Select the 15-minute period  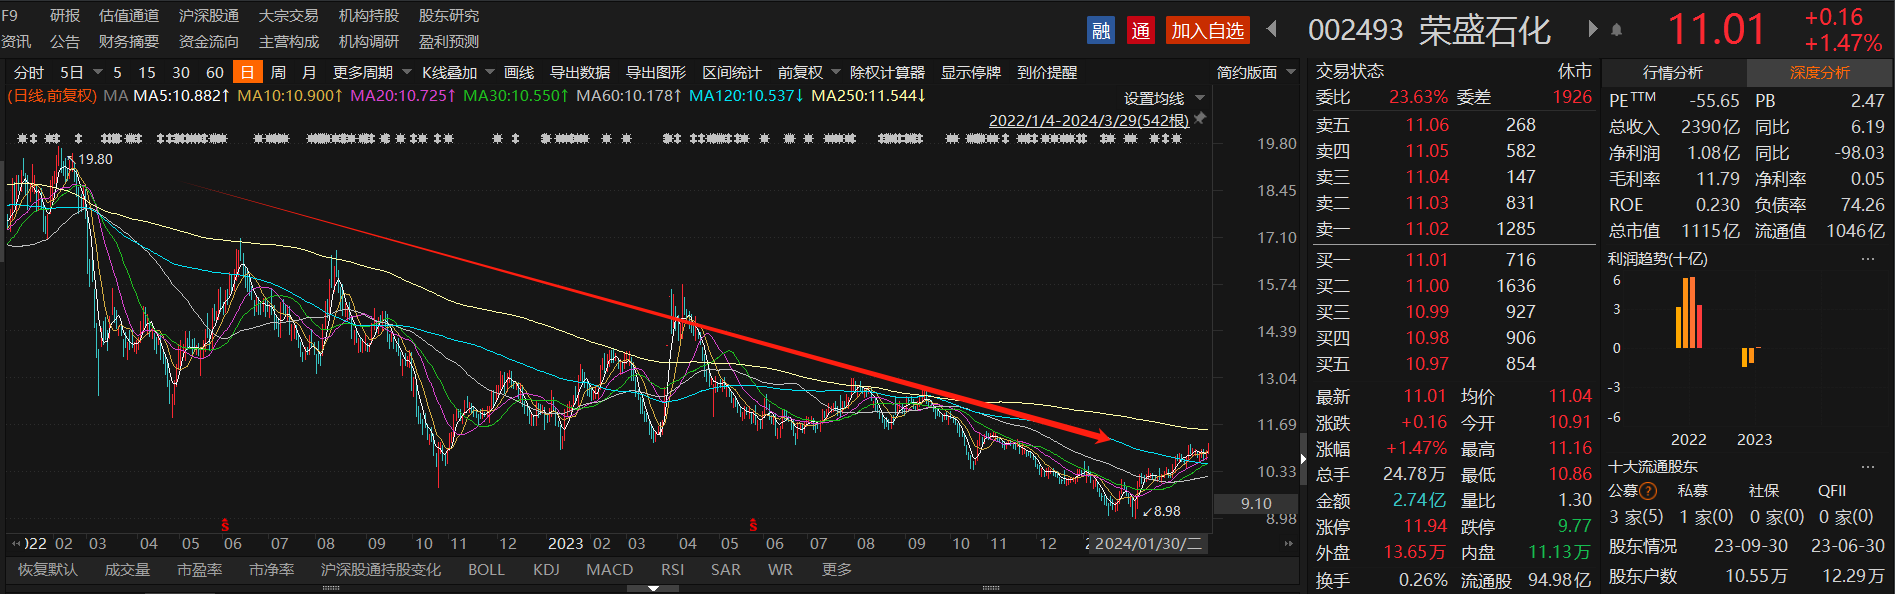click(x=147, y=72)
